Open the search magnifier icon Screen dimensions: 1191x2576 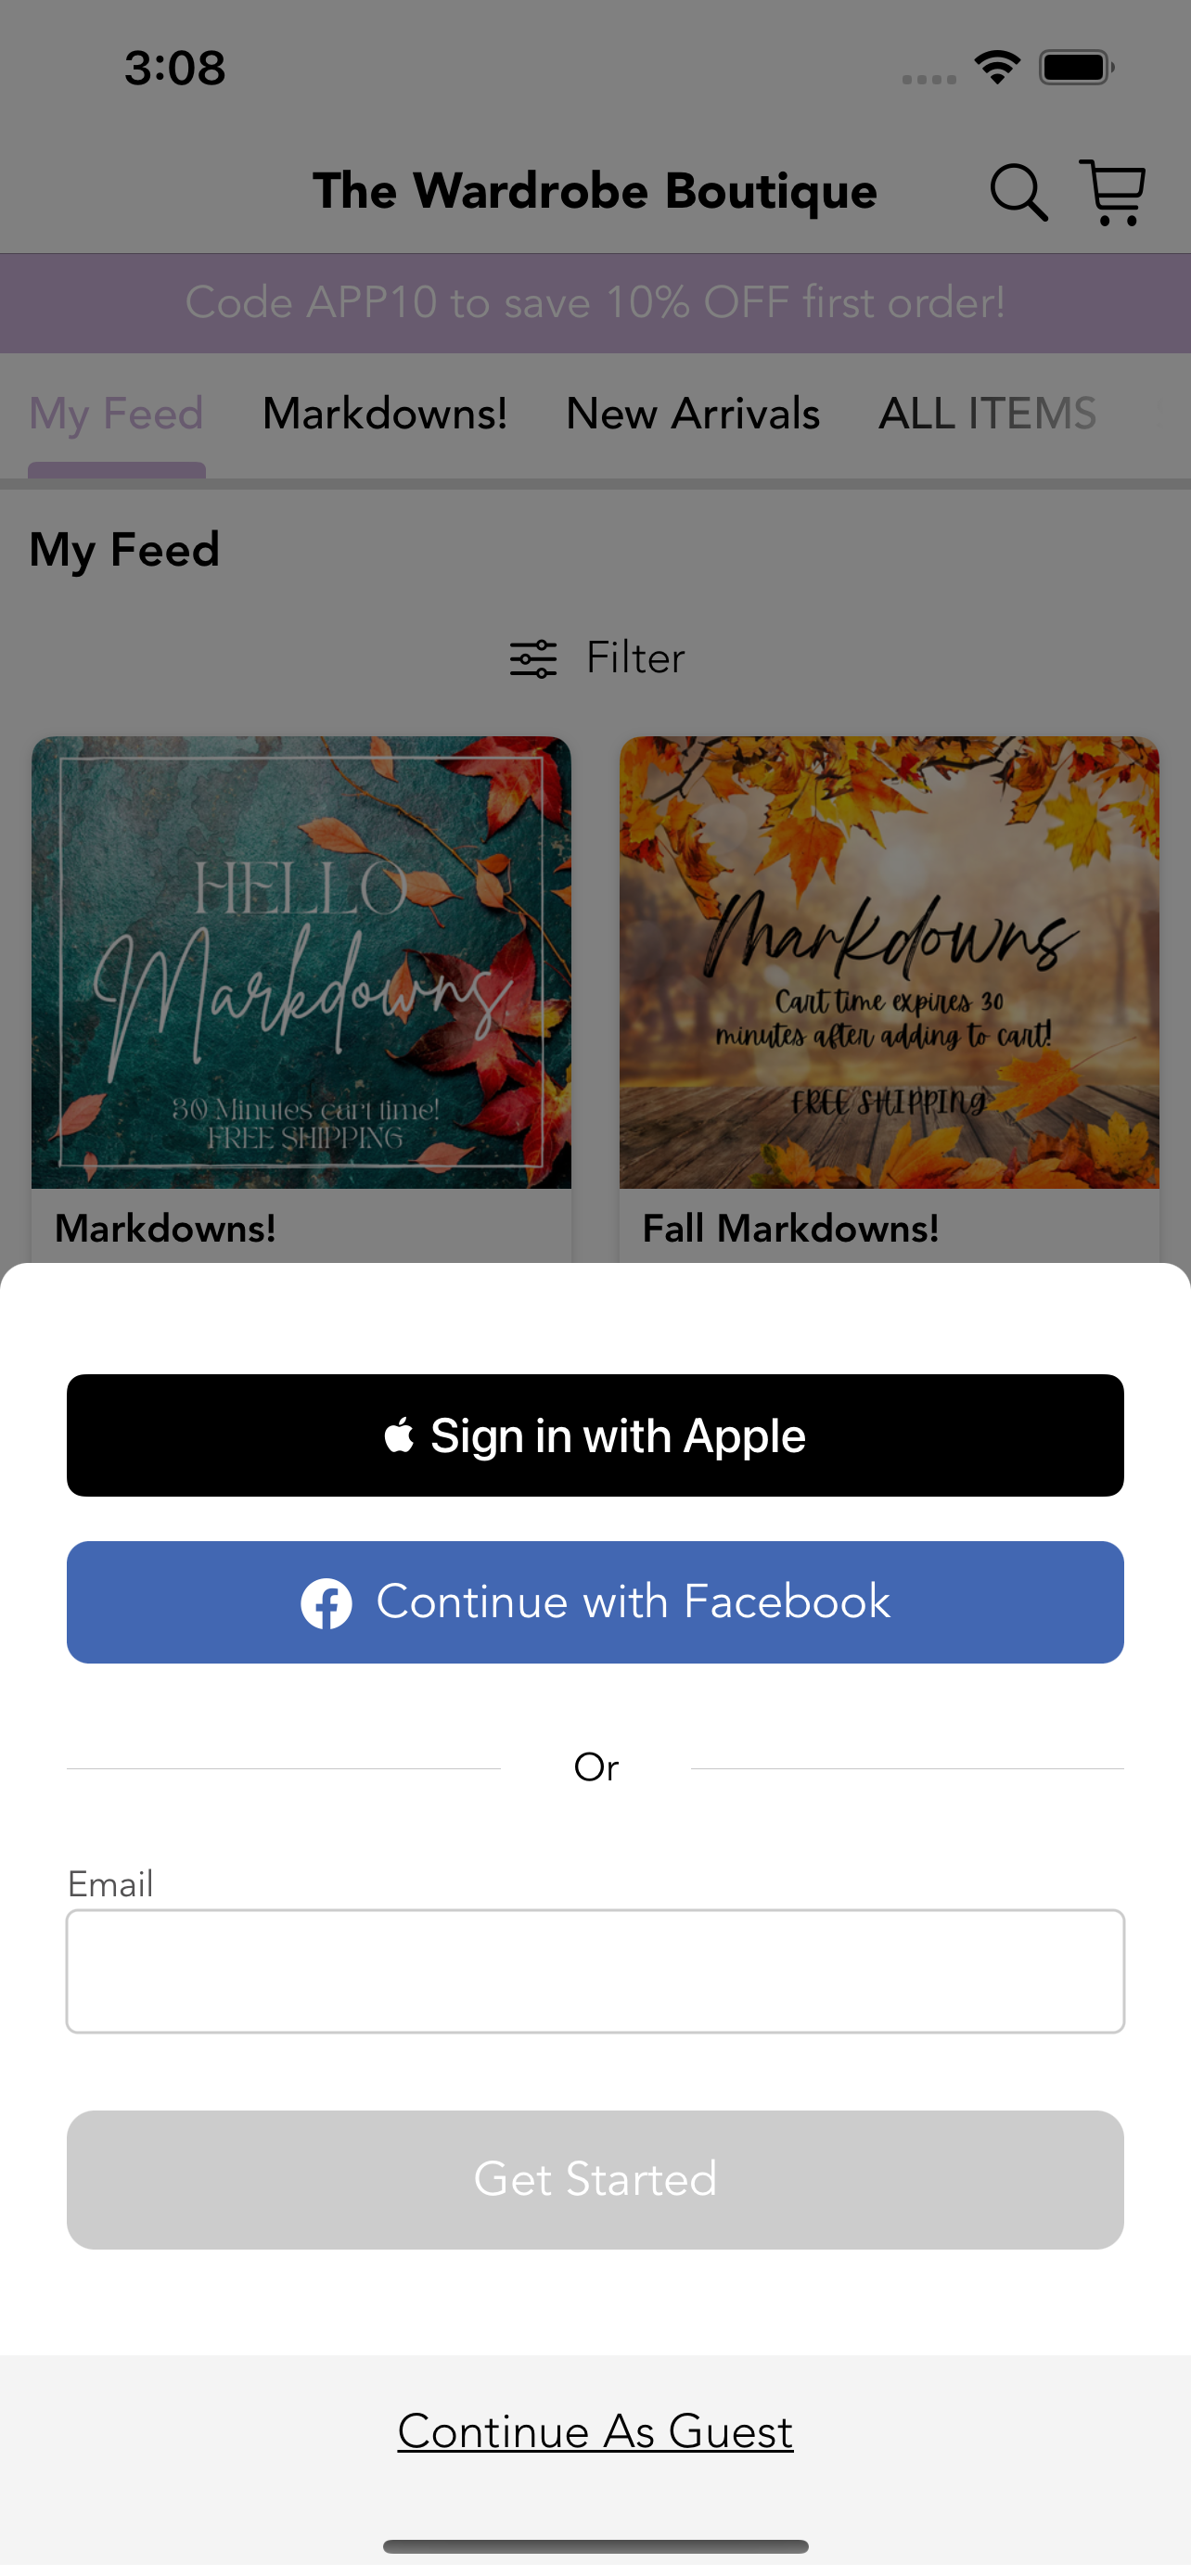coord(1018,192)
